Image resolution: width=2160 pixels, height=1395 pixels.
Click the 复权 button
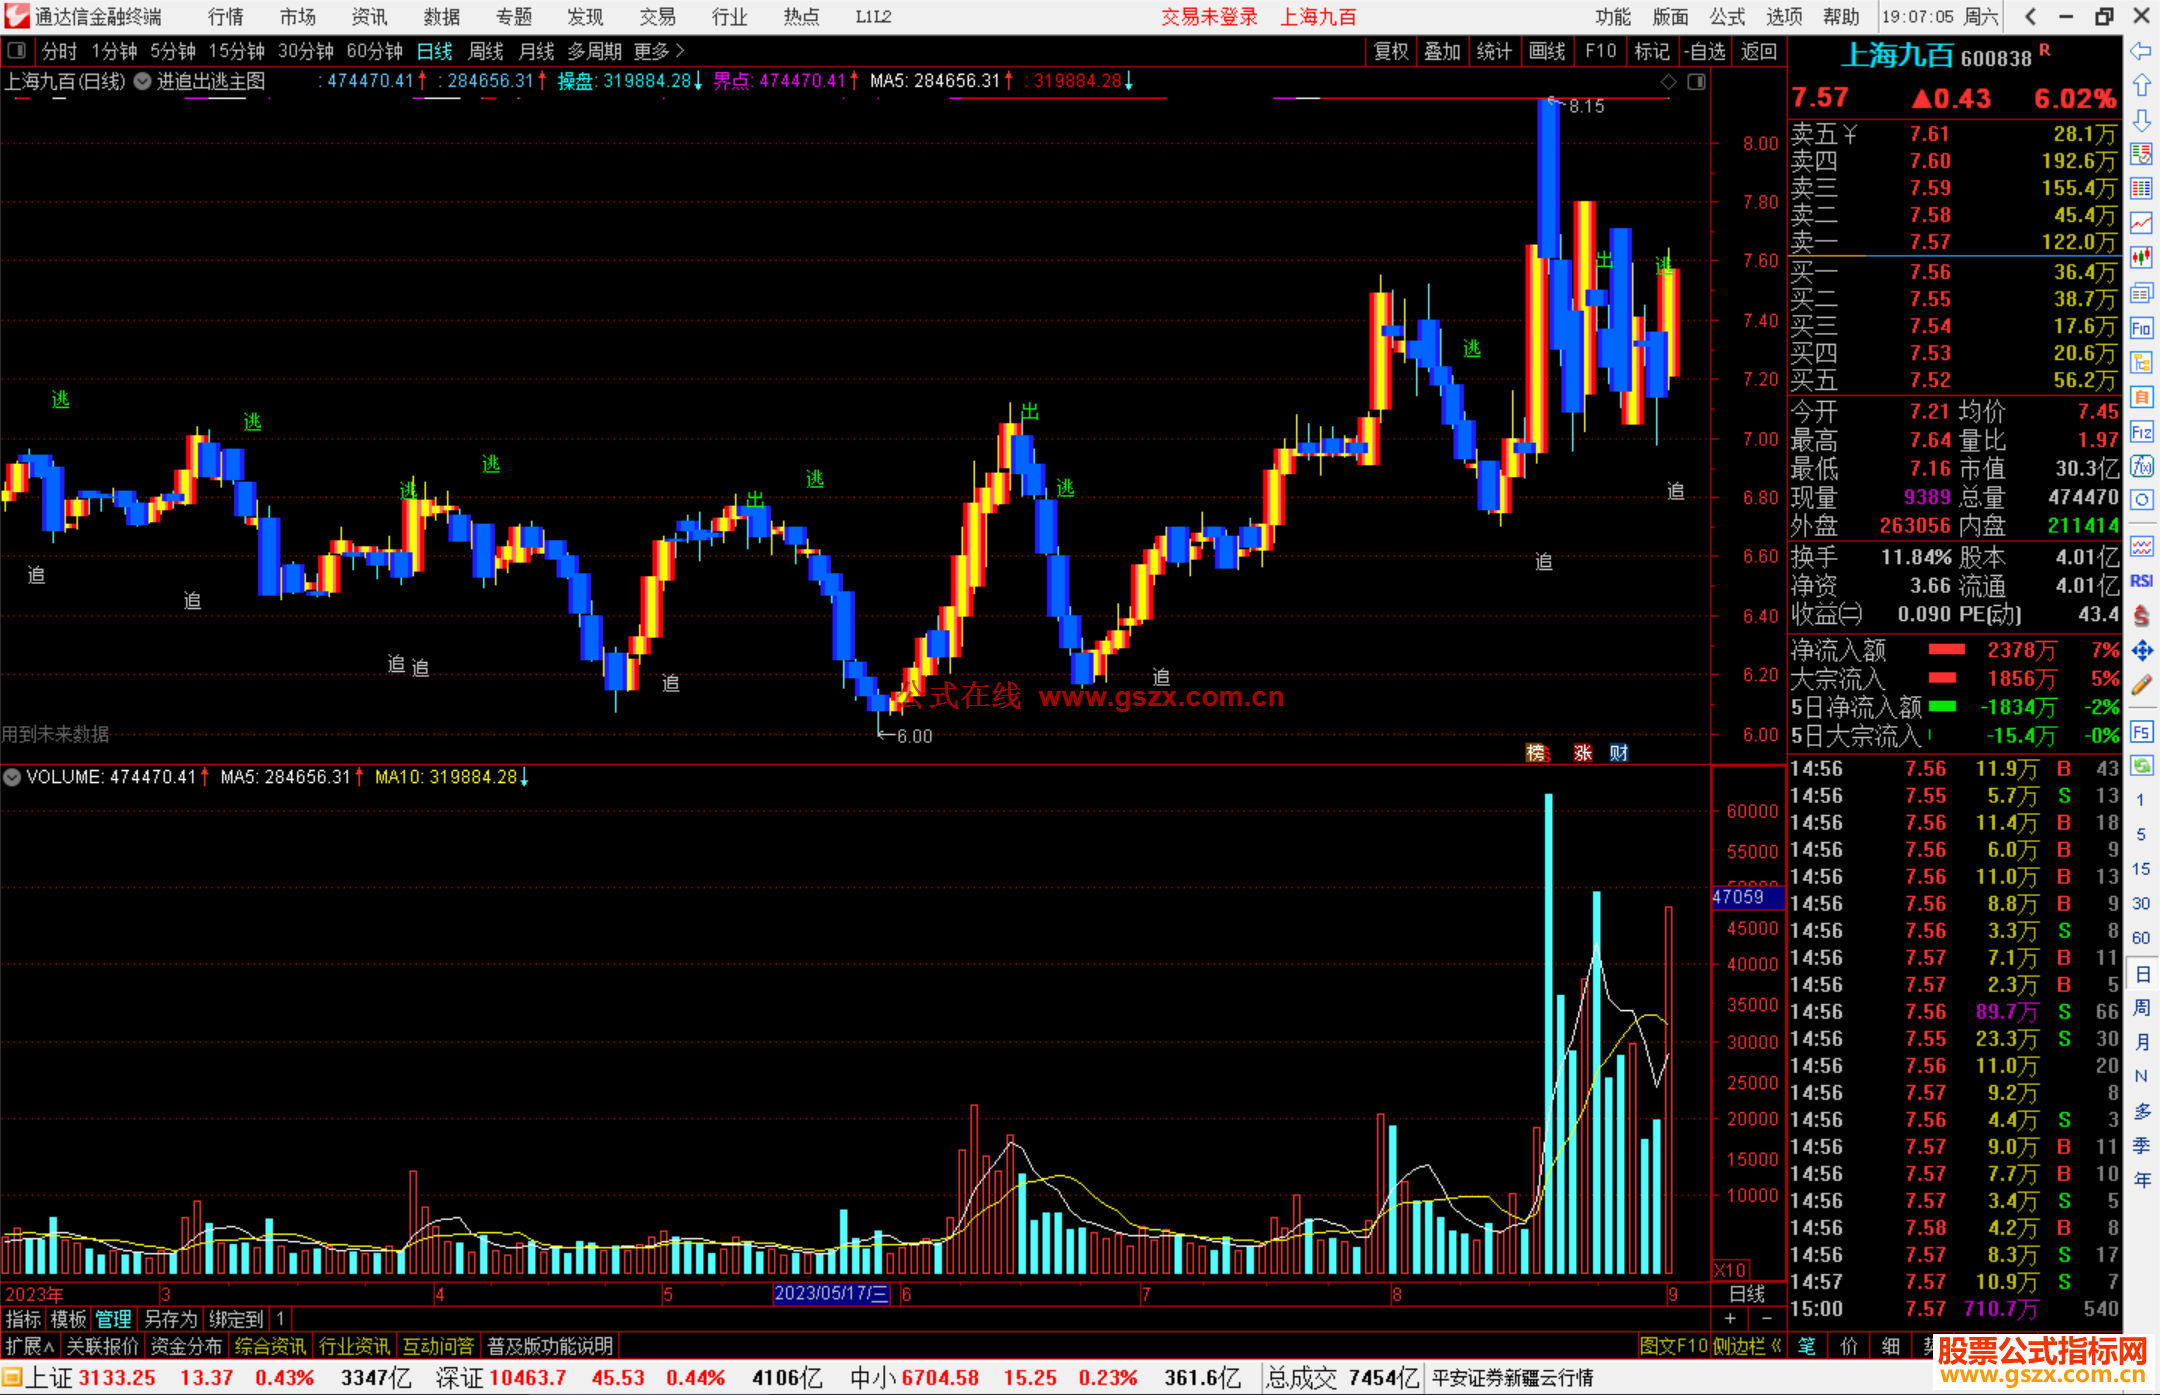point(1391,50)
